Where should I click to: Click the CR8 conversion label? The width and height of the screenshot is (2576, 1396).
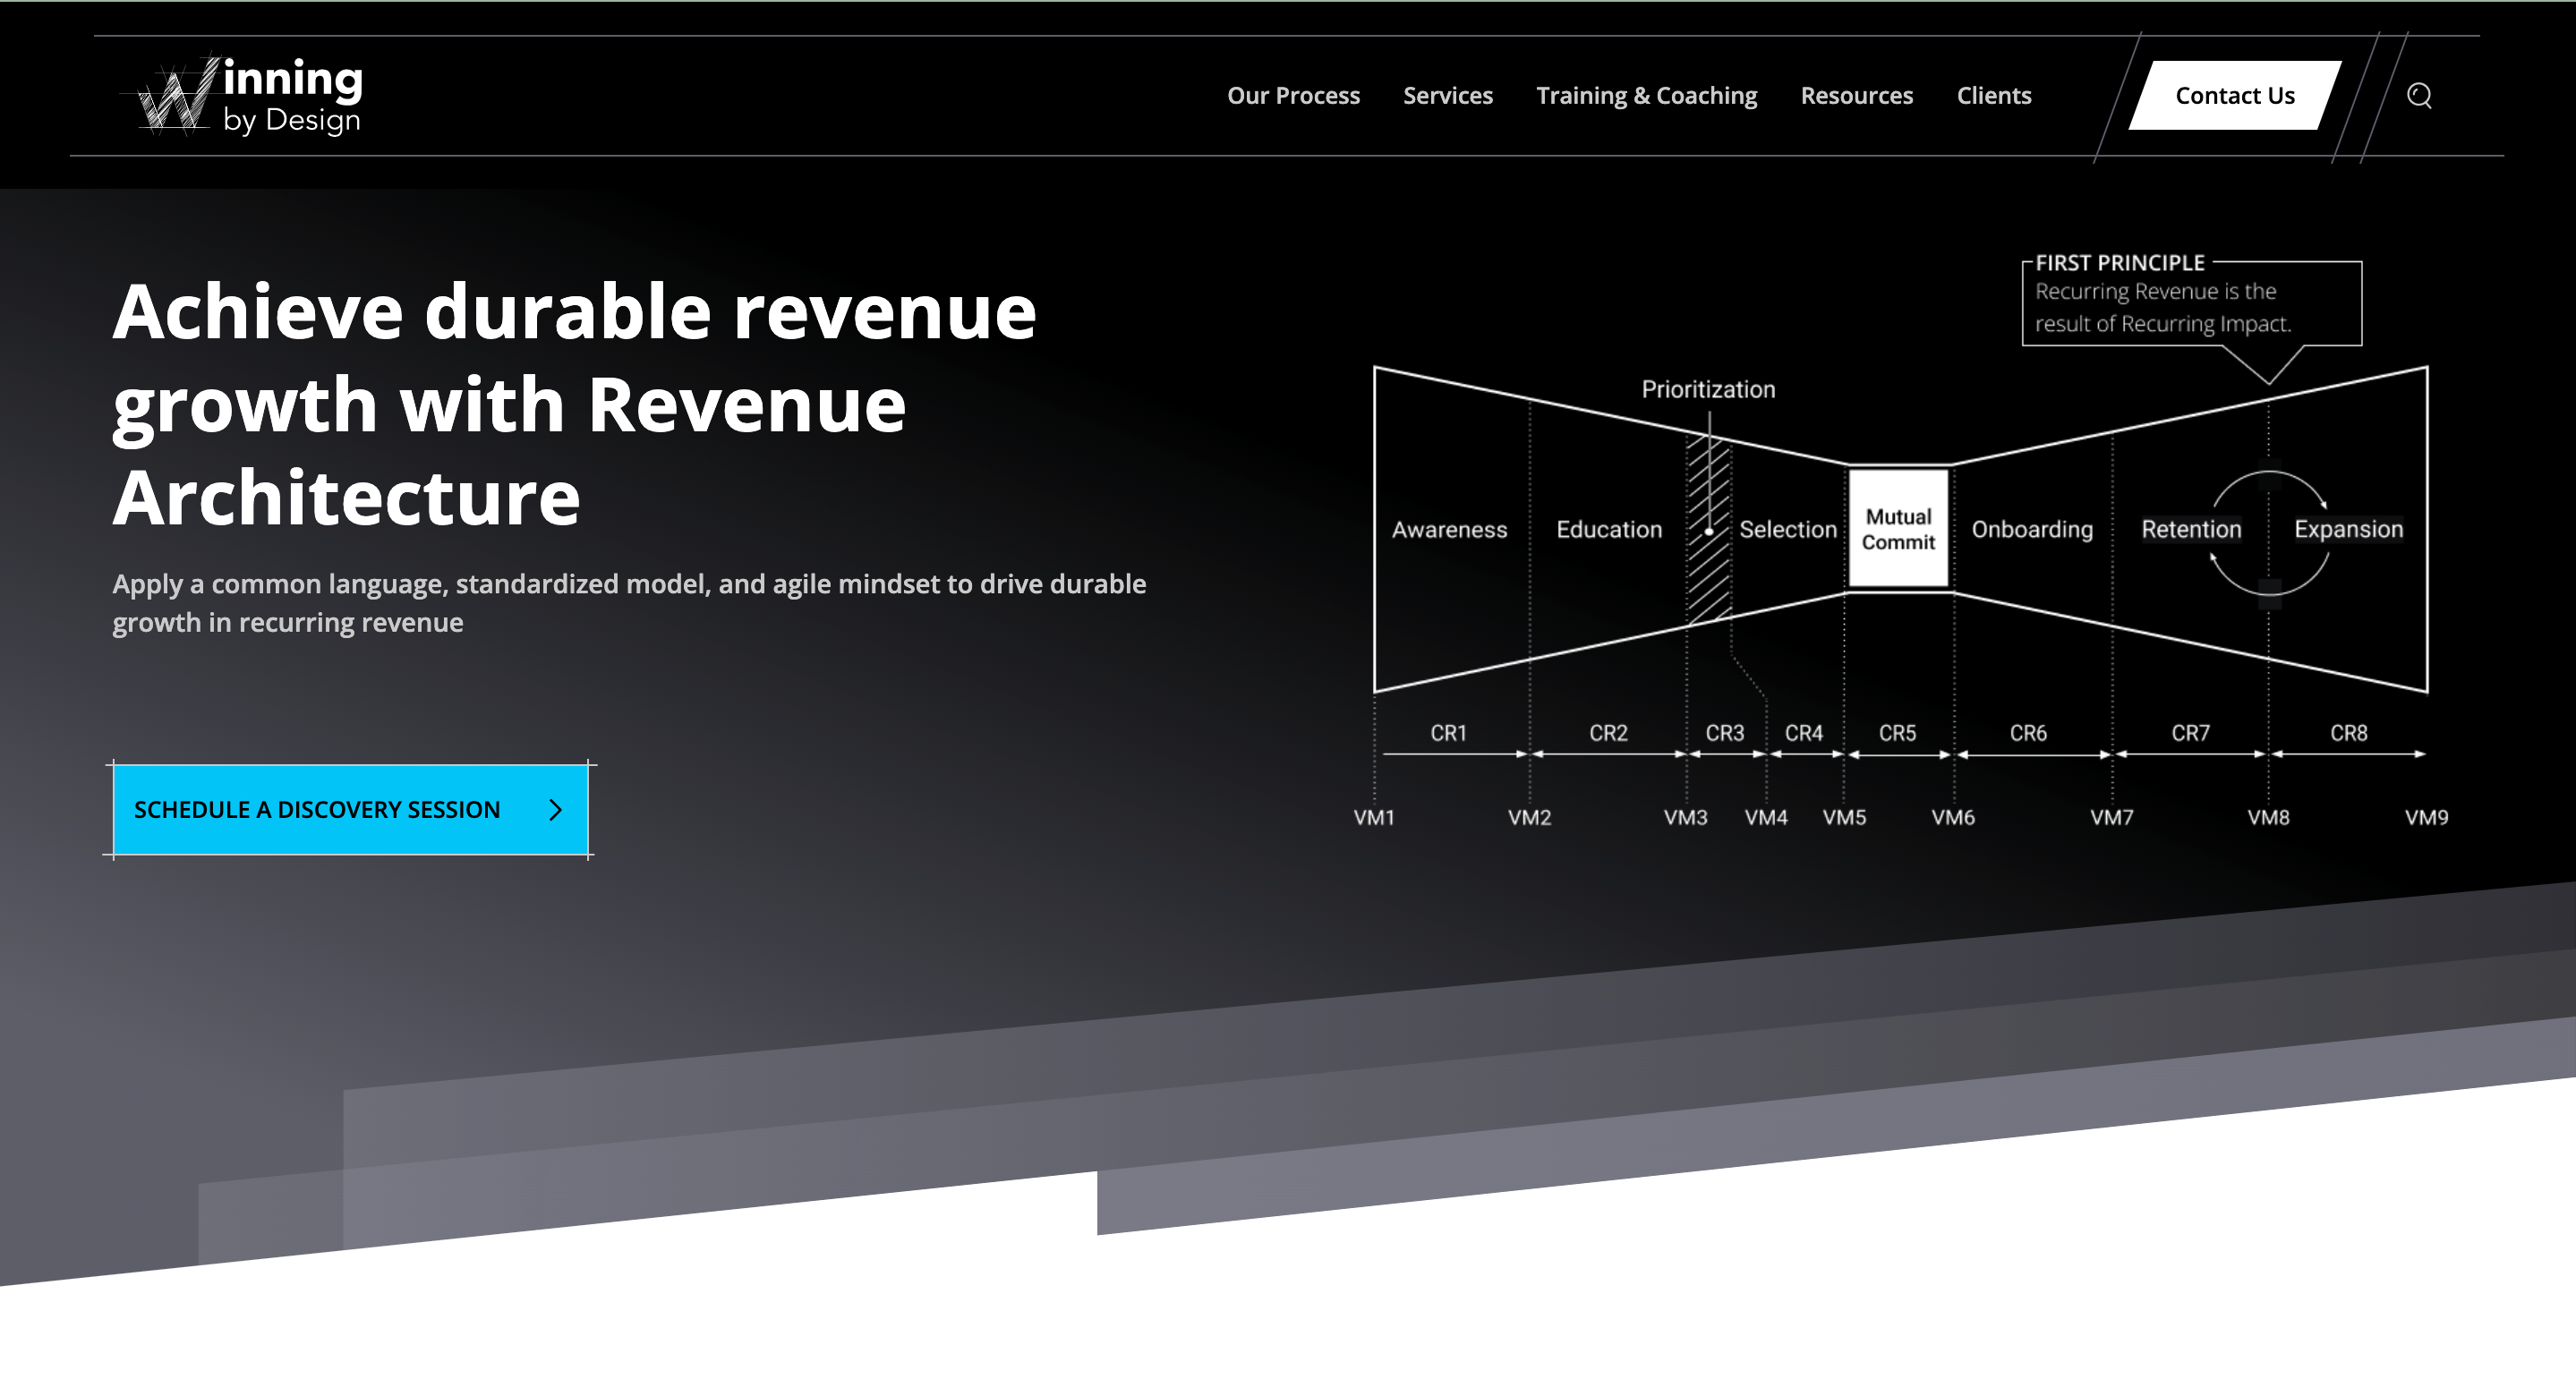[2348, 733]
